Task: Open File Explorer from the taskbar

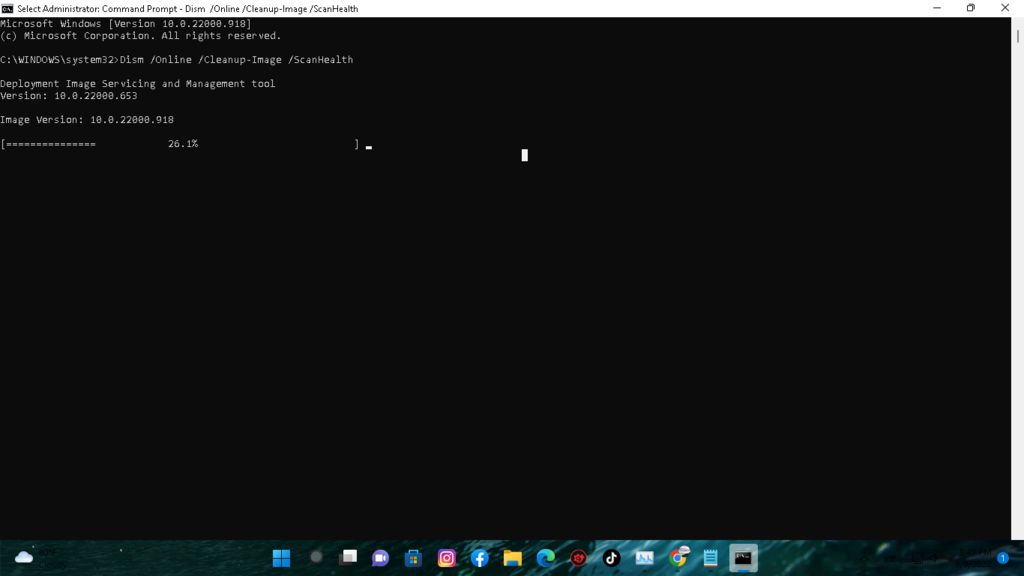Action: point(513,558)
